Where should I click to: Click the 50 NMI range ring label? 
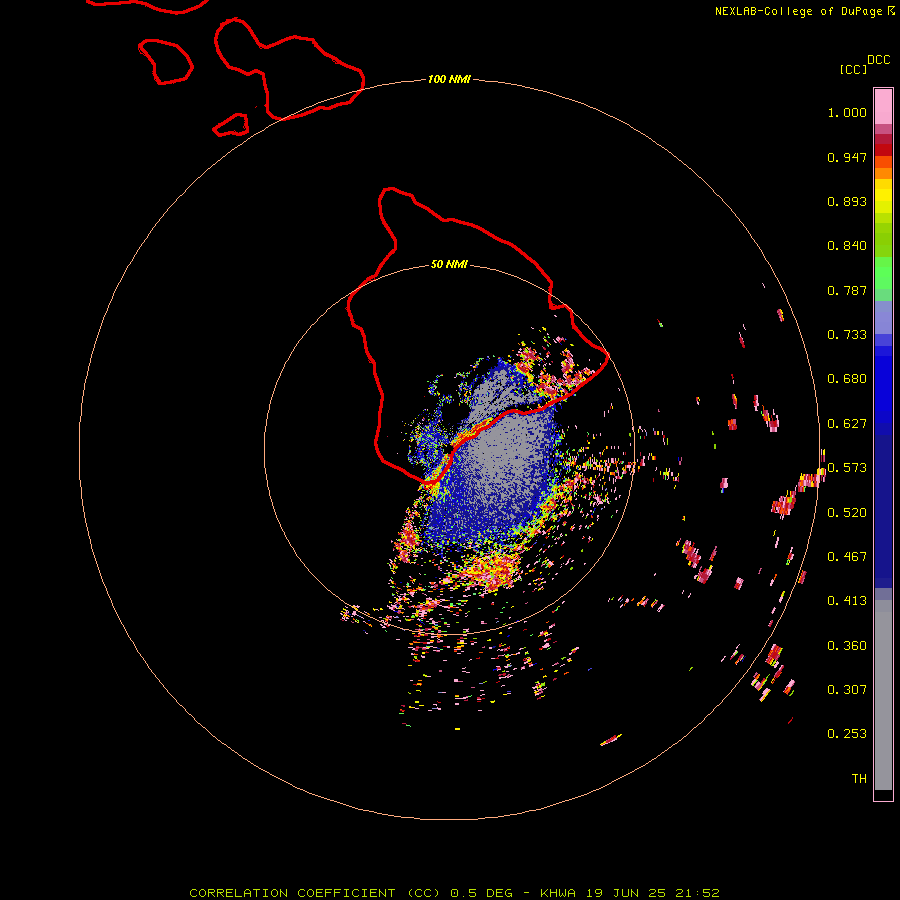click(x=449, y=264)
